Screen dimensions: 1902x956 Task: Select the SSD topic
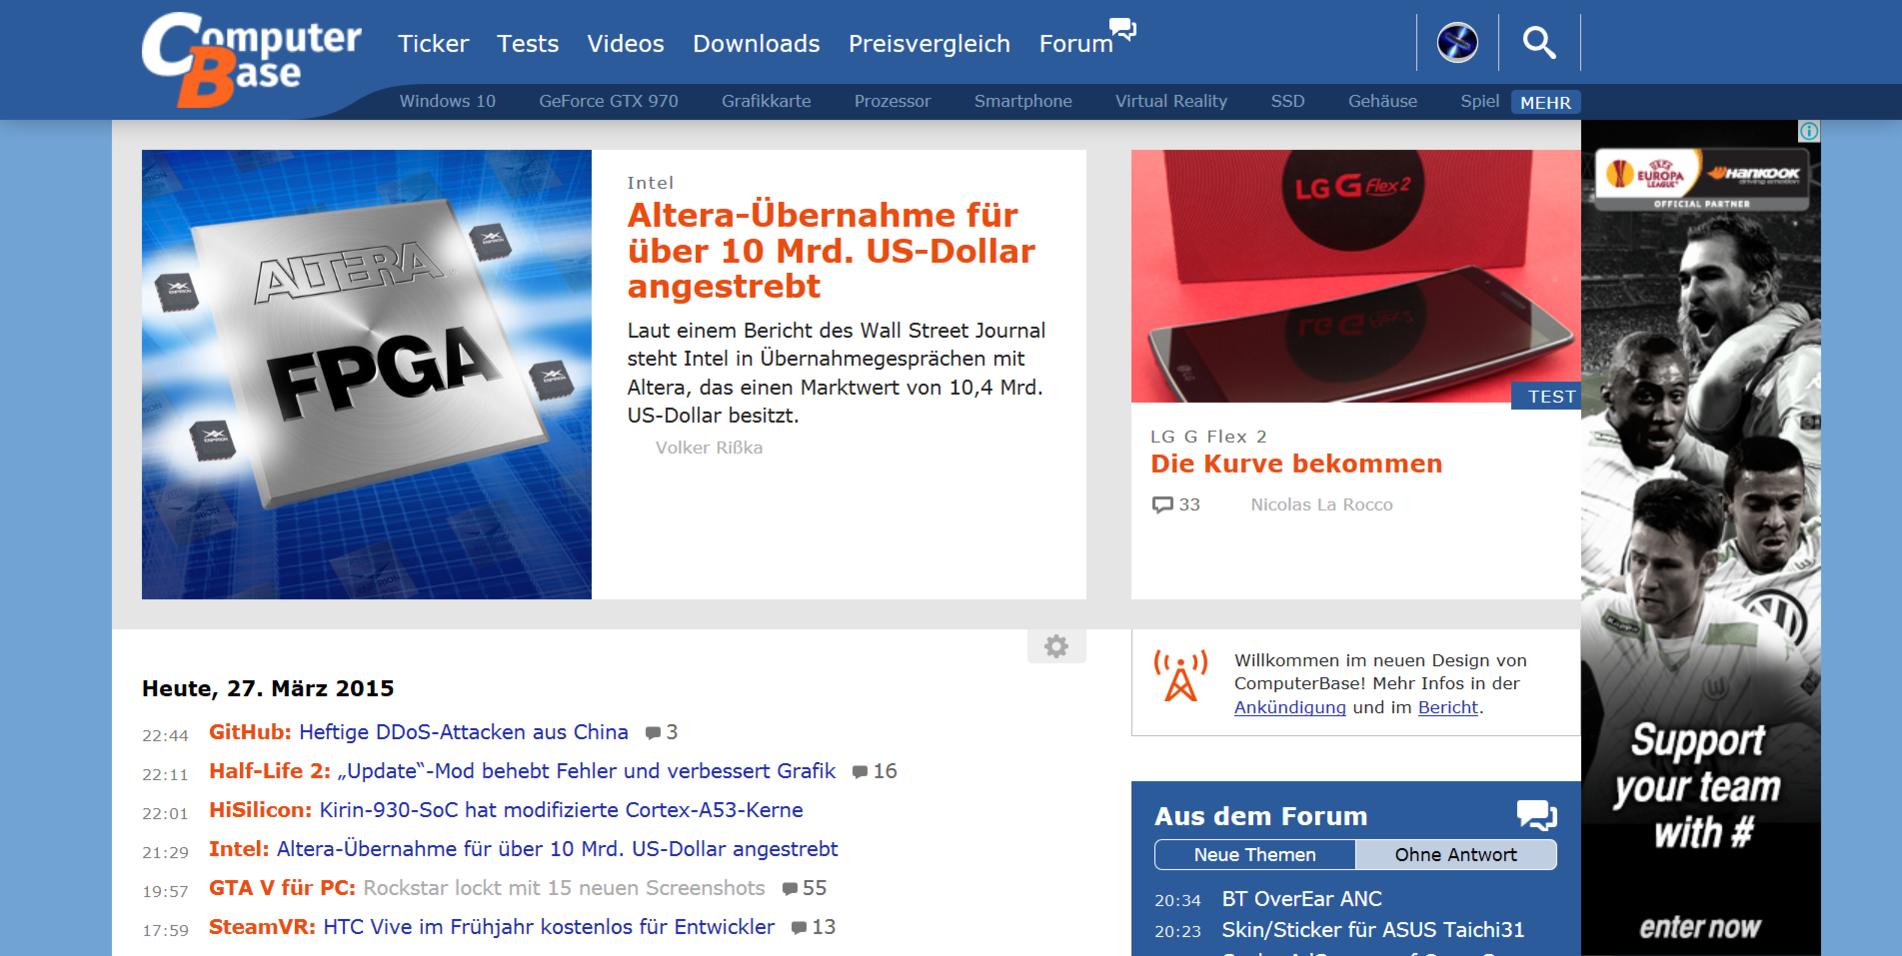[x=1287, y=101]
